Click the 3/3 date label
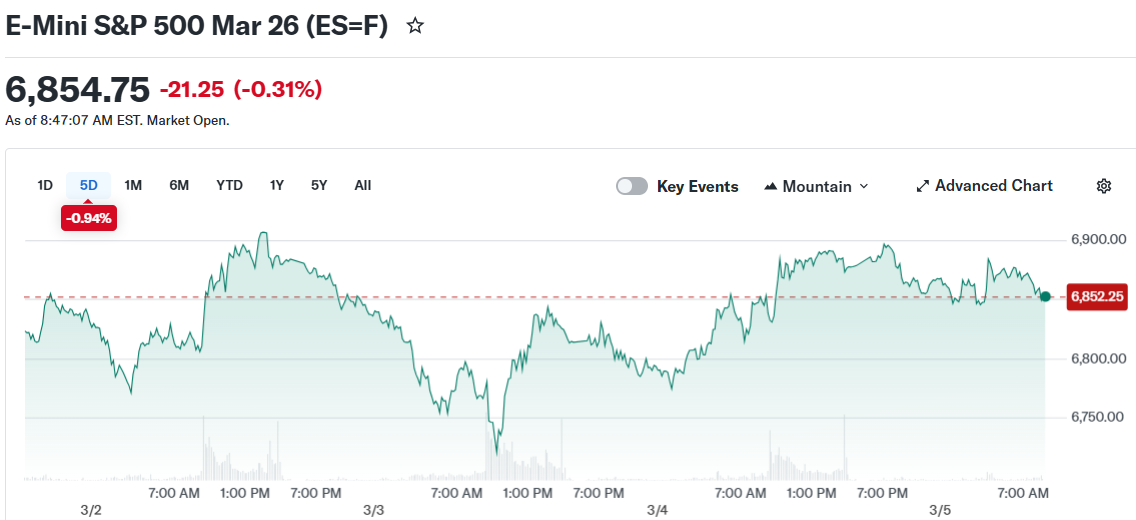This screenshot has width=1136, height=520. (373, 511)
